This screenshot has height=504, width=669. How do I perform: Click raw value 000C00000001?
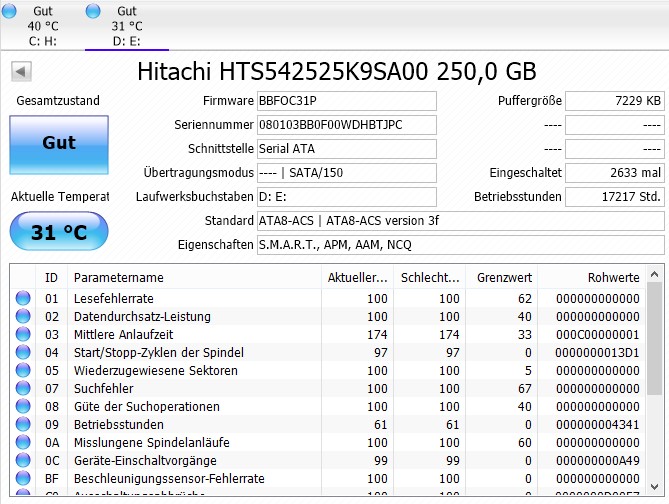coord(597,335)
